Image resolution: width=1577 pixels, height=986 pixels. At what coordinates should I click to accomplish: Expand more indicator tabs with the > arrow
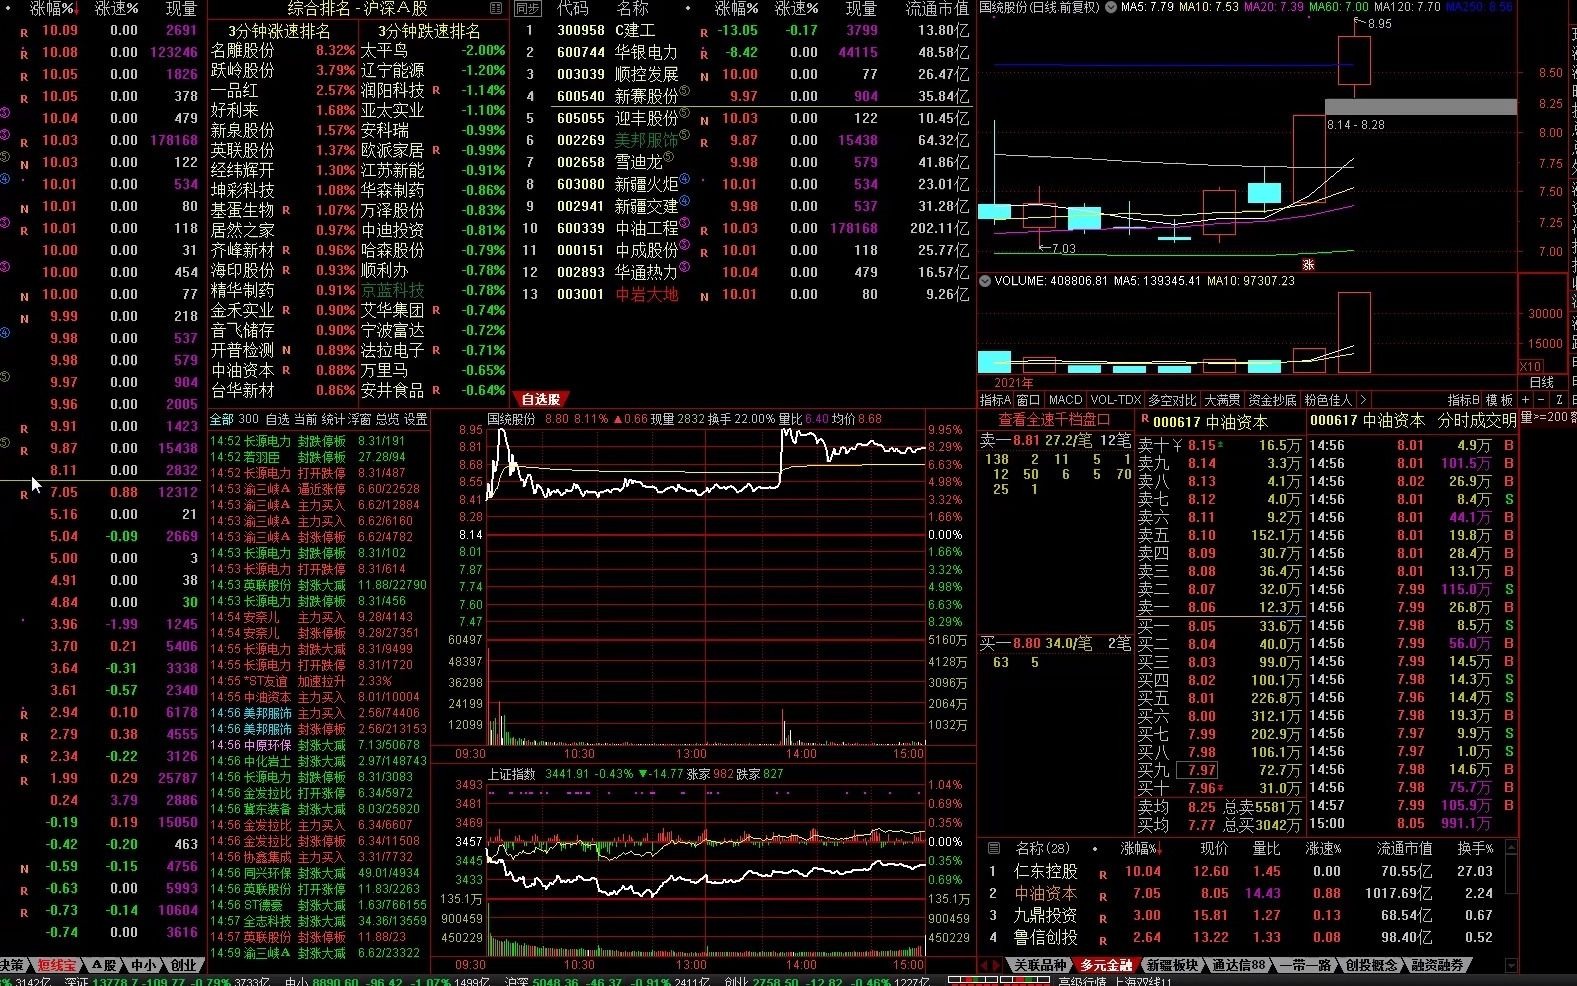click(1363, 399)
